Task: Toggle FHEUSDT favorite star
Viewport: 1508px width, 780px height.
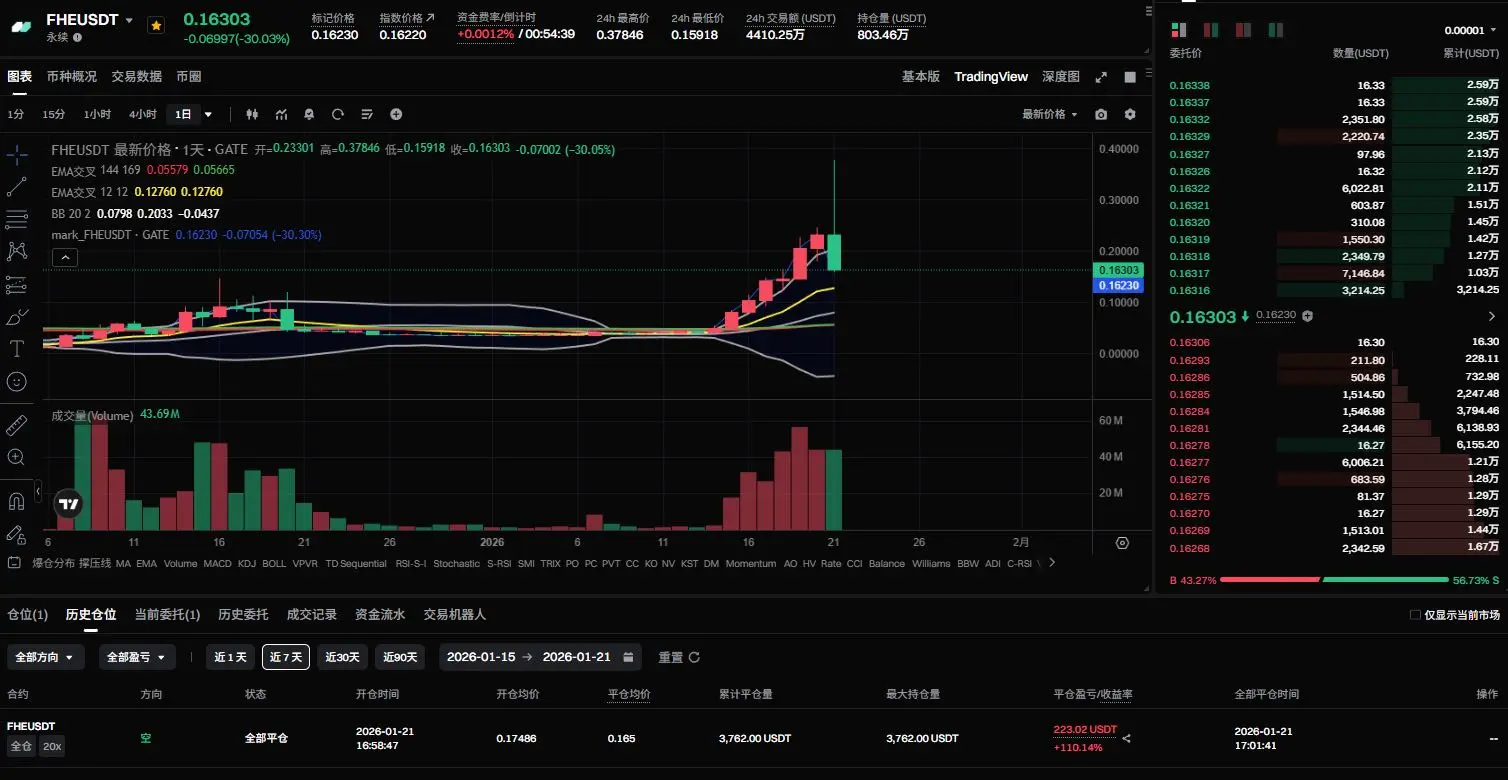Action: (156, 25)
